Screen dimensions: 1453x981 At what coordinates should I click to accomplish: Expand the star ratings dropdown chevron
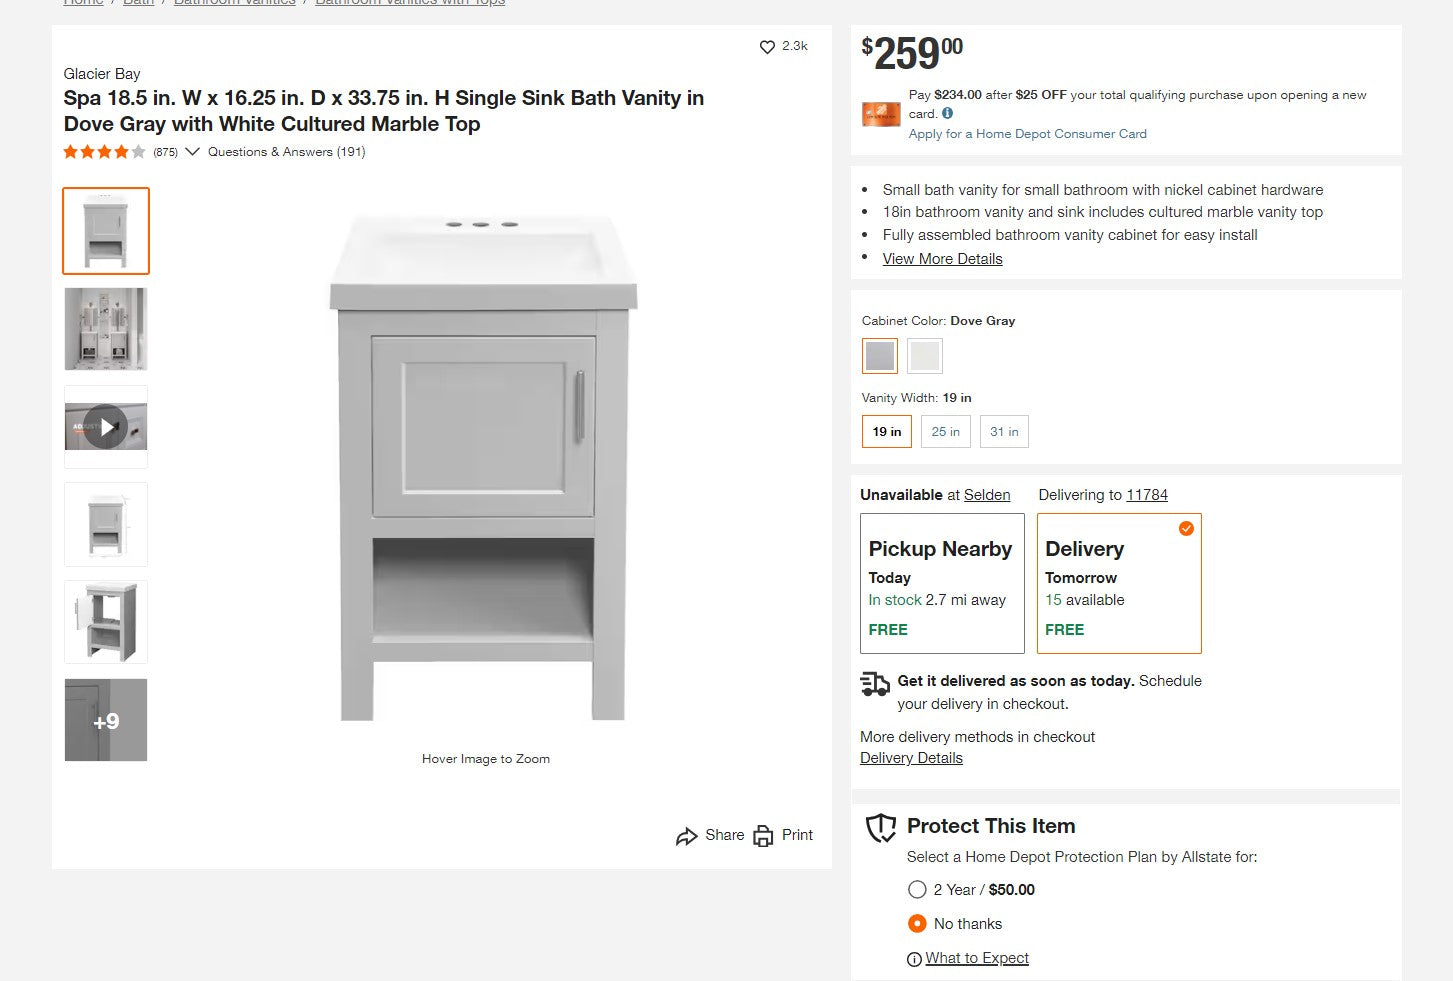tap(192, 152)
